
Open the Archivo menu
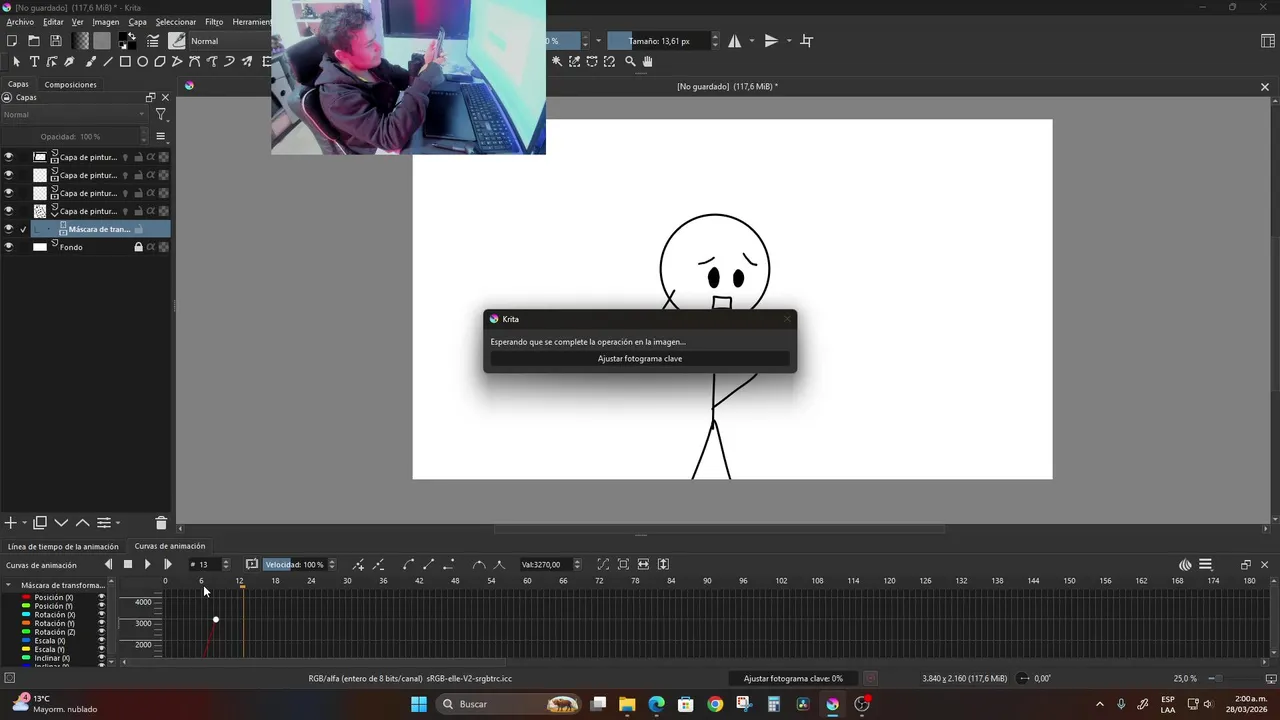click(x=20, y=22)
